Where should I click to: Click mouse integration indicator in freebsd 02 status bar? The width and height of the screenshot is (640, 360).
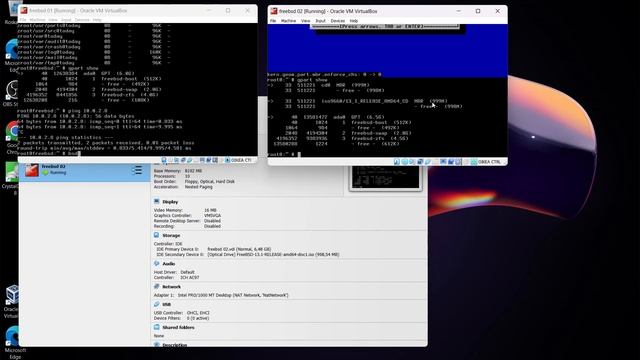[466, 162]
